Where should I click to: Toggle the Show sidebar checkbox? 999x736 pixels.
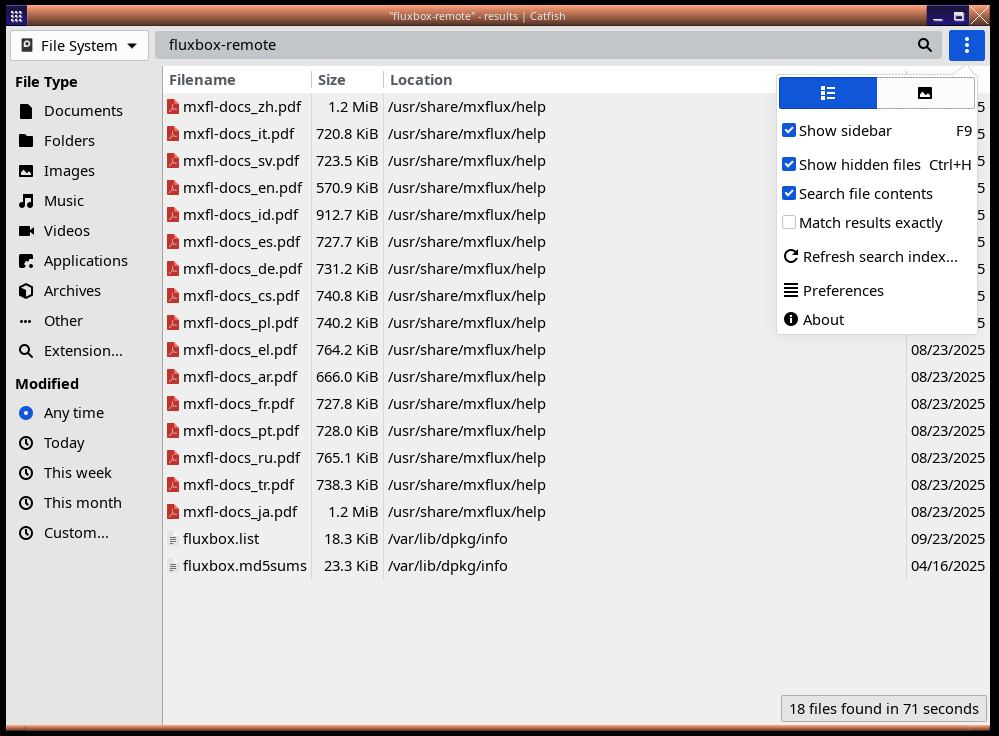pos(789,131)
